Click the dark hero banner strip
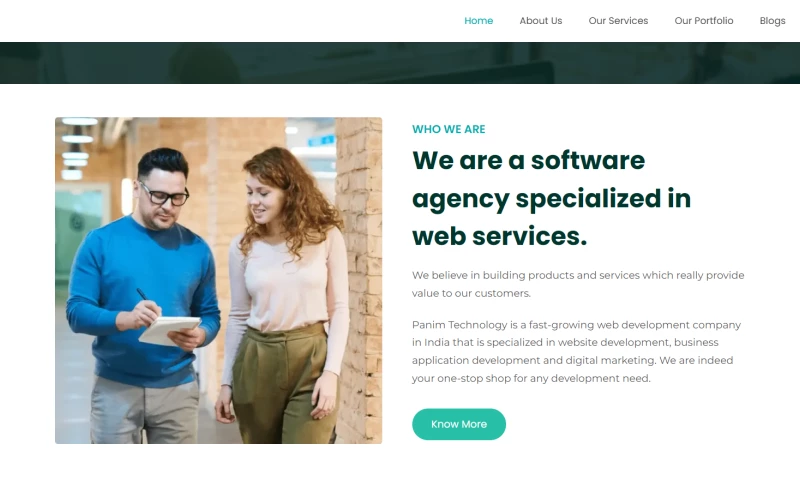 click(x=400, y=63)
